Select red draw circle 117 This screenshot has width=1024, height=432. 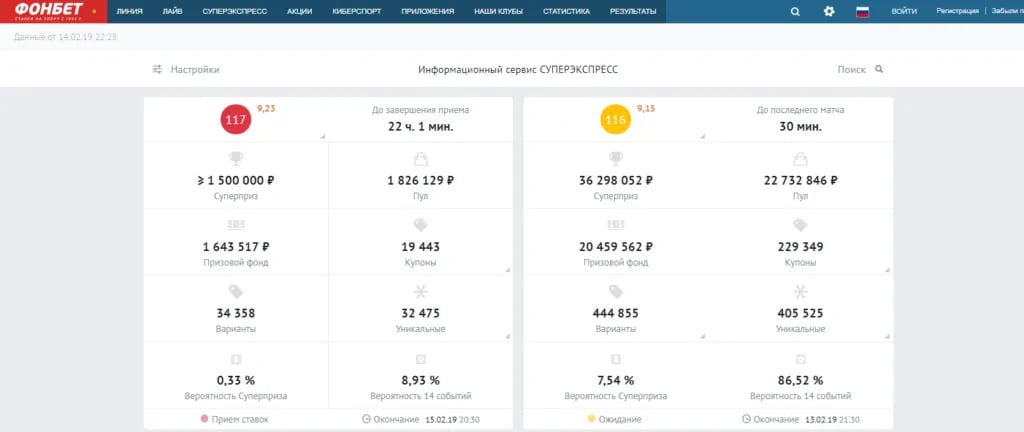pyautogui.click(x=236, y=119)
